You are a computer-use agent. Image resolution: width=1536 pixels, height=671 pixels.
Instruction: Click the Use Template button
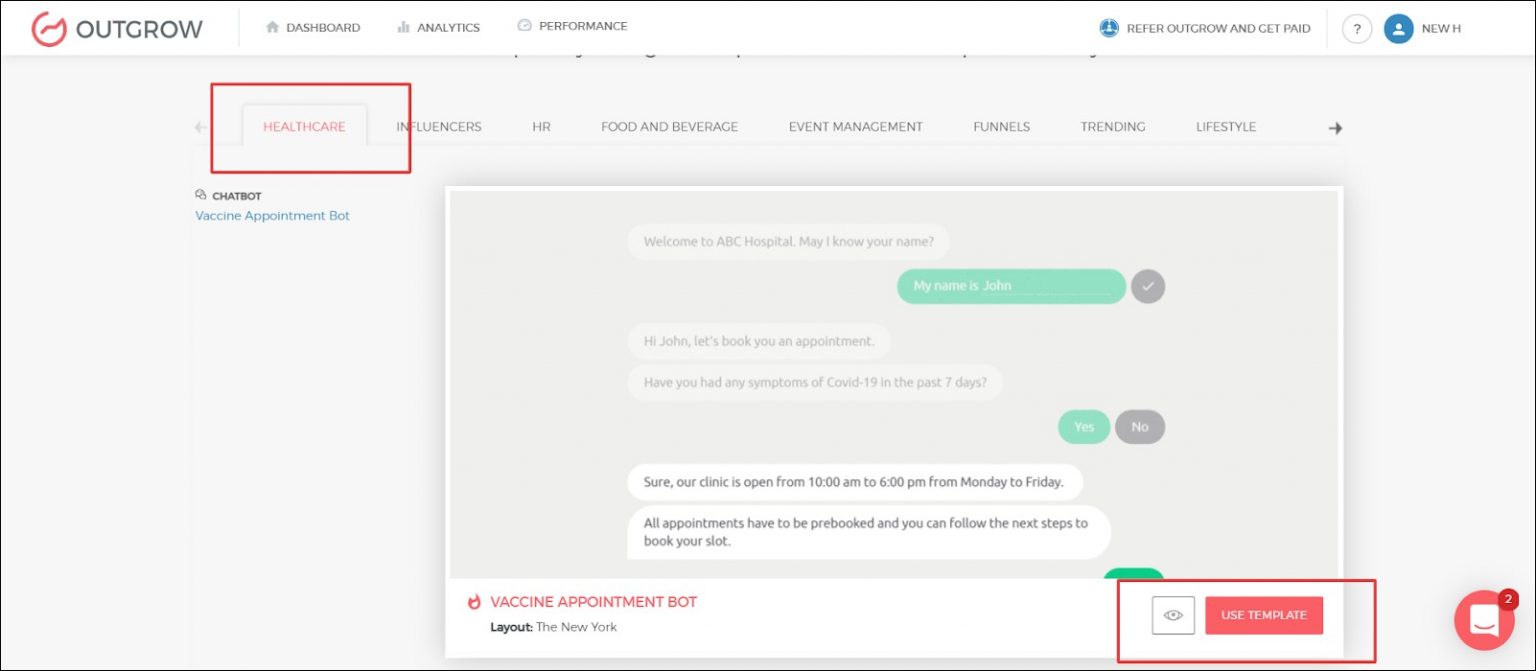1263,615
